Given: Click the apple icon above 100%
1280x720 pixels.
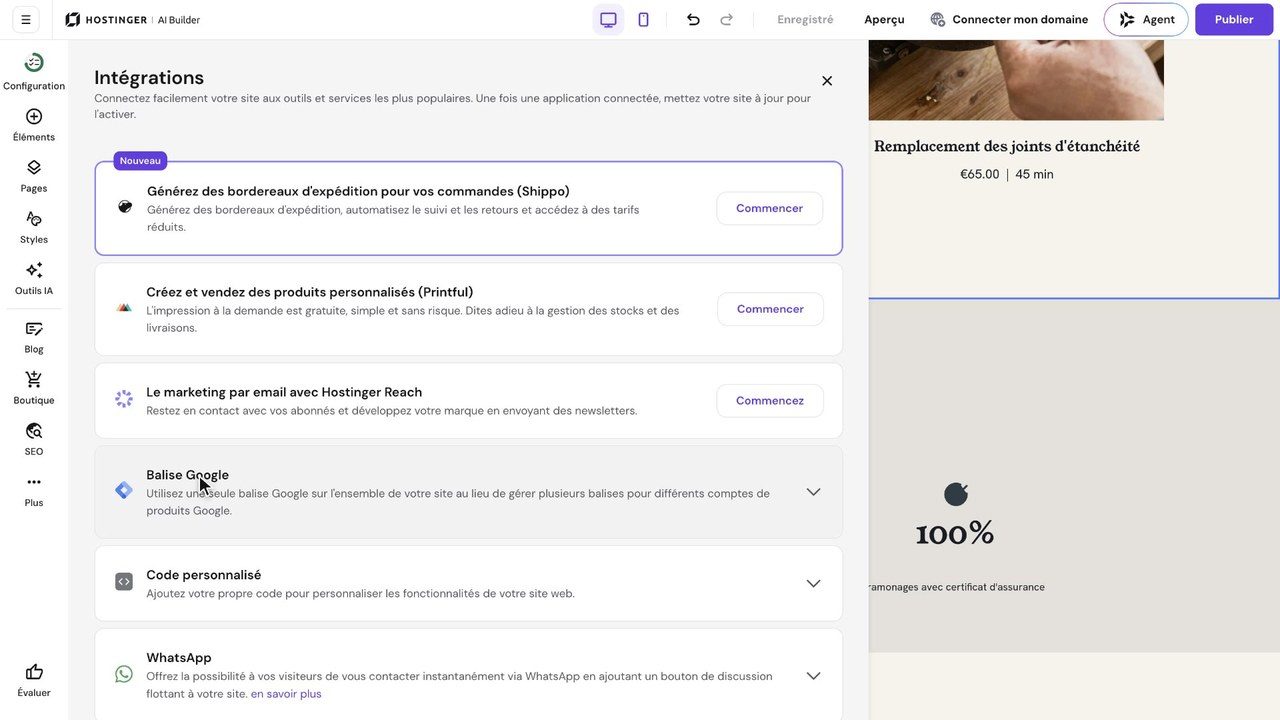Looking at the screenshot, I should 956,494.
